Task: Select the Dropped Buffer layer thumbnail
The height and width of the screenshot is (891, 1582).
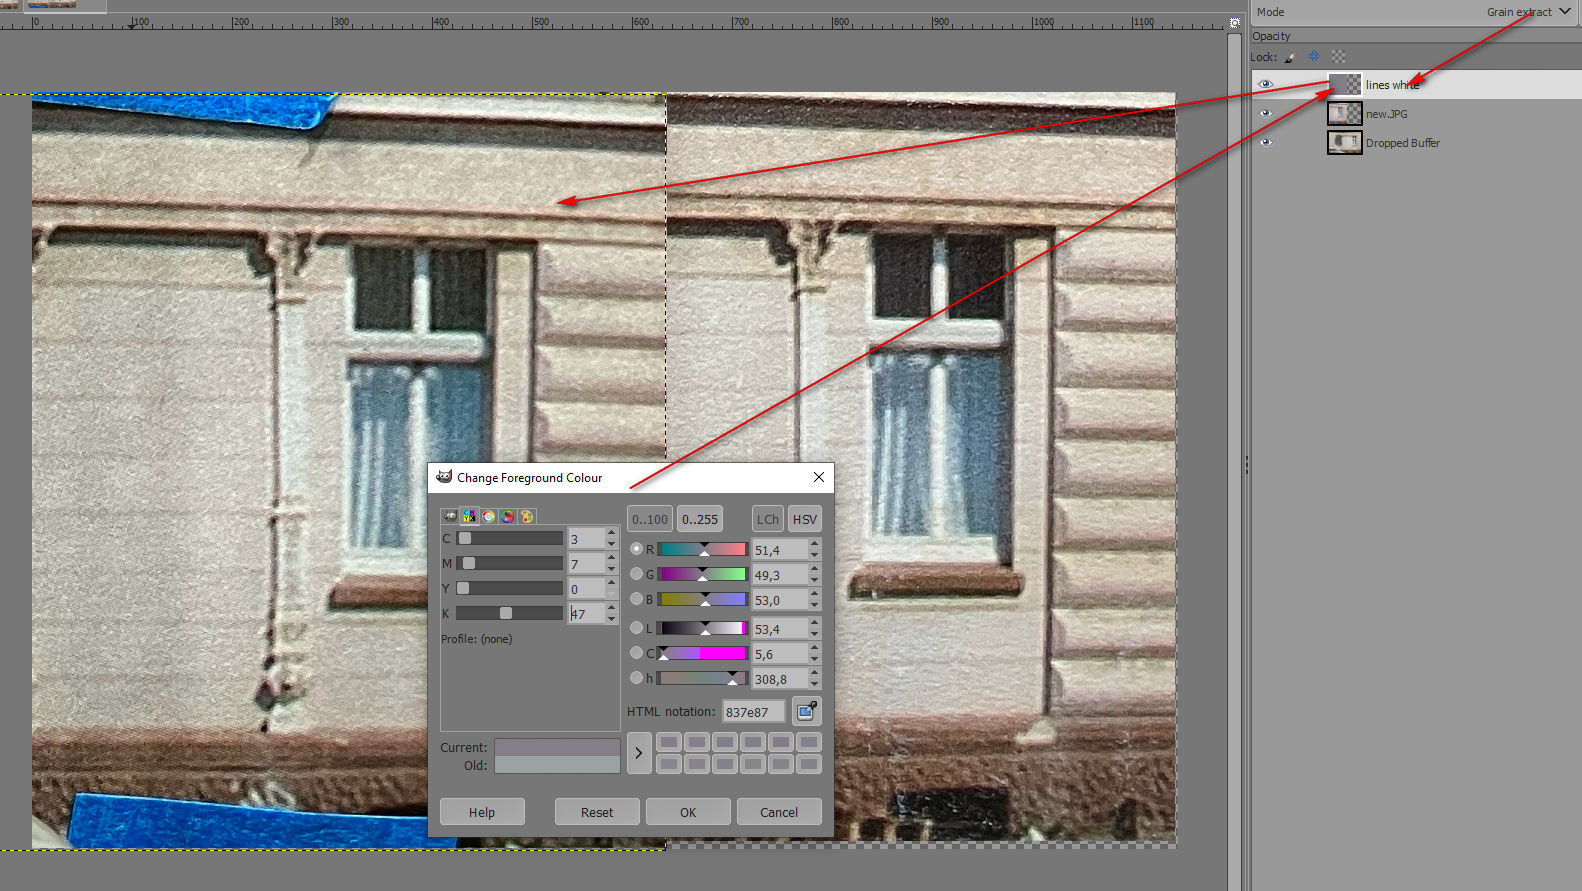Action: pos(1345,143)
